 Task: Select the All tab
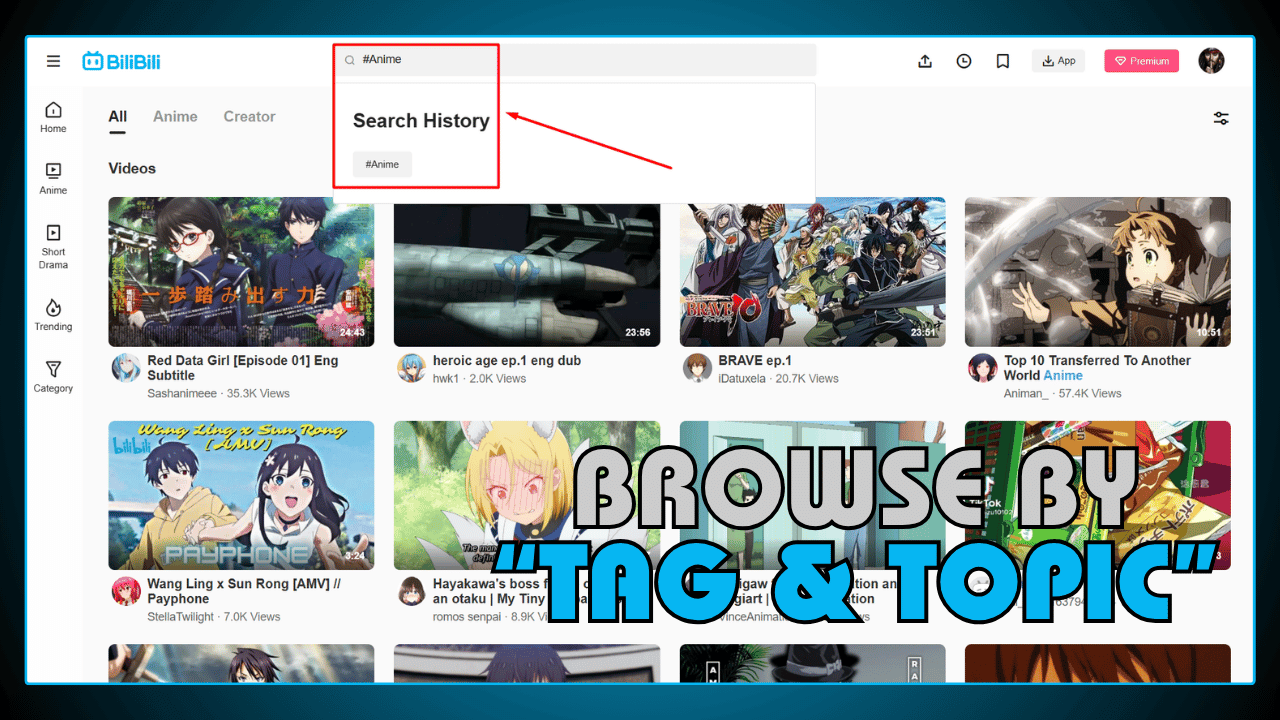click(x=118, y=117)
